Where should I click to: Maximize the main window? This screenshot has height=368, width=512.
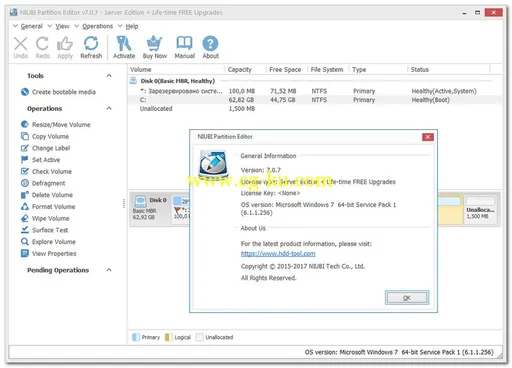(x=478, y=13)
